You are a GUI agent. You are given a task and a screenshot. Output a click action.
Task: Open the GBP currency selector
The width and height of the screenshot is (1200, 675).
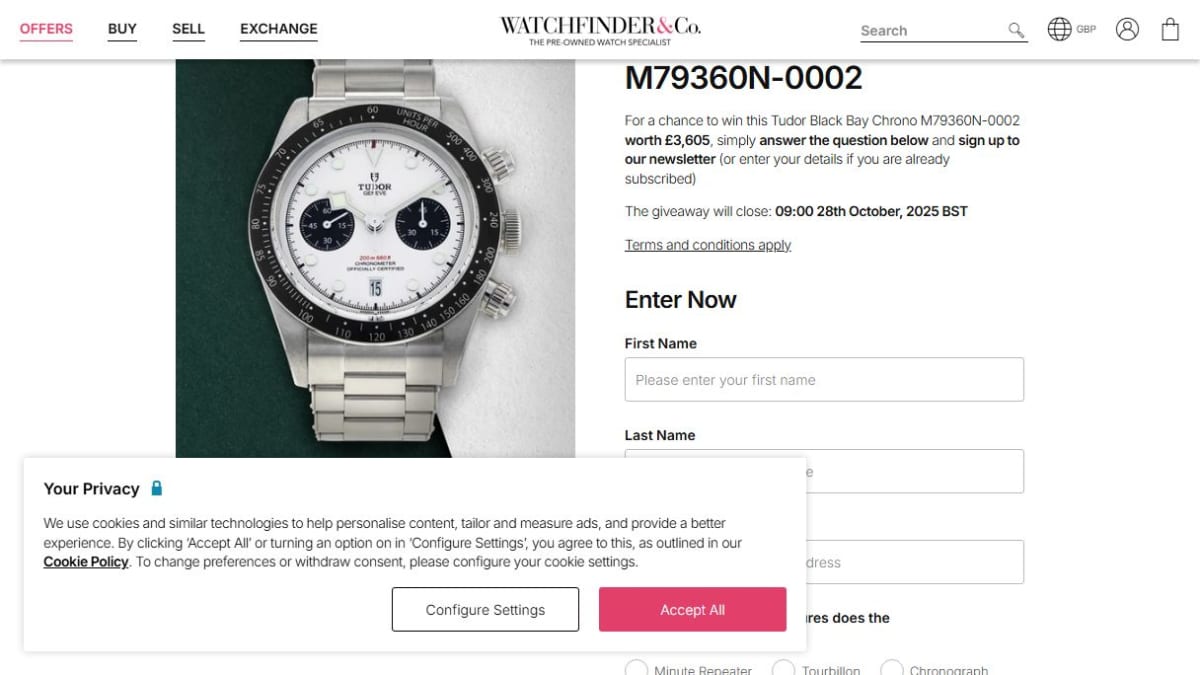point(1086,29)
